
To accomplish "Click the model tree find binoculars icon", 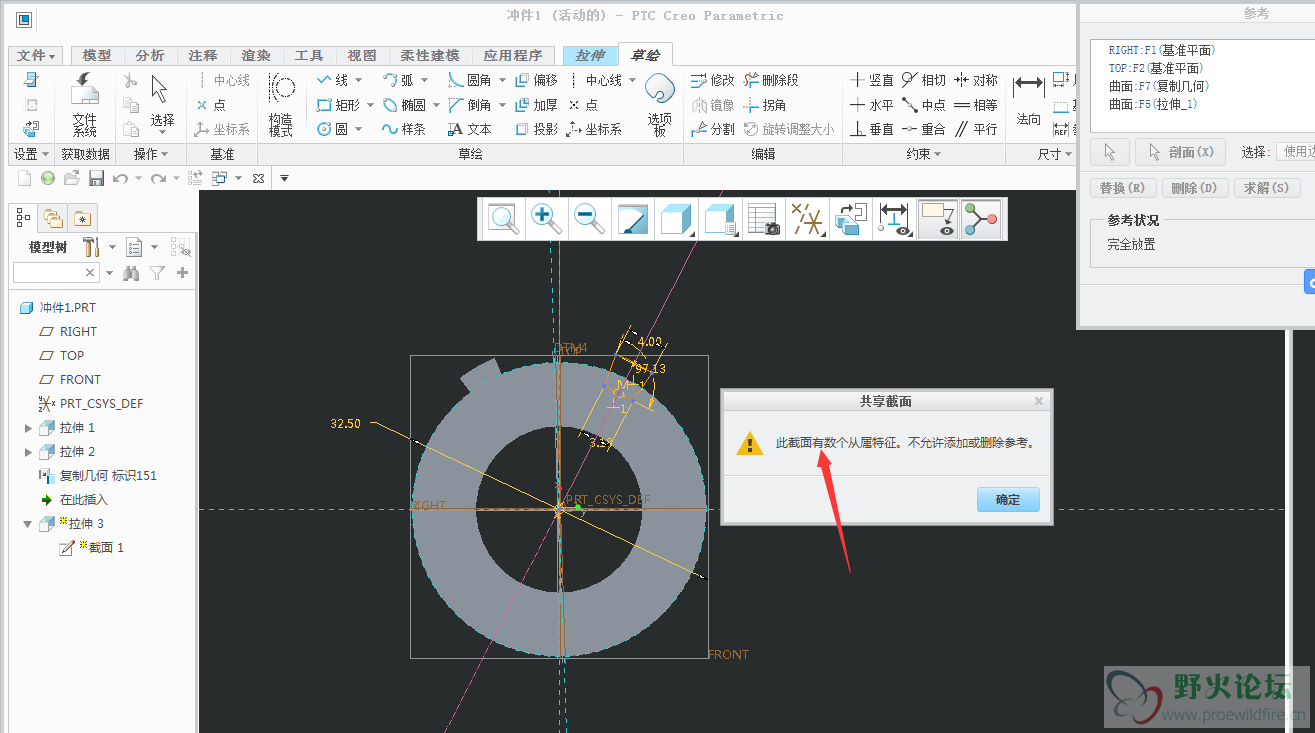I will 131,273.
